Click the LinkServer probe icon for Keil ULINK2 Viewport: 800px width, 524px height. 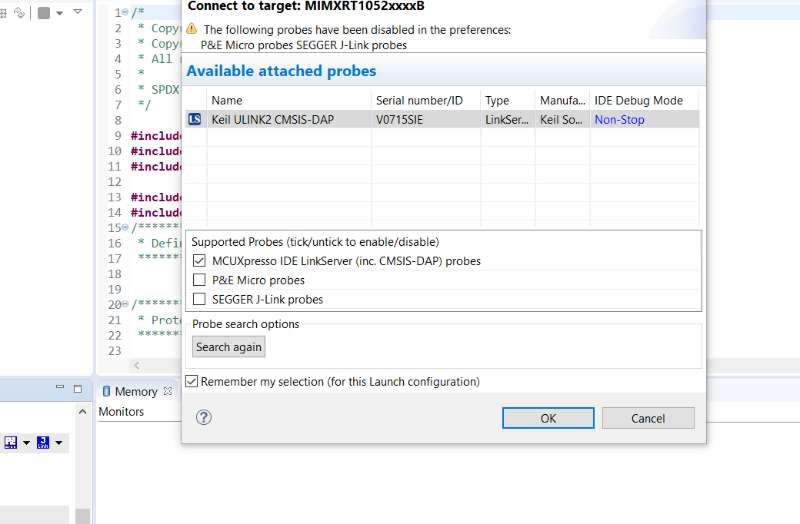[195, 120]
